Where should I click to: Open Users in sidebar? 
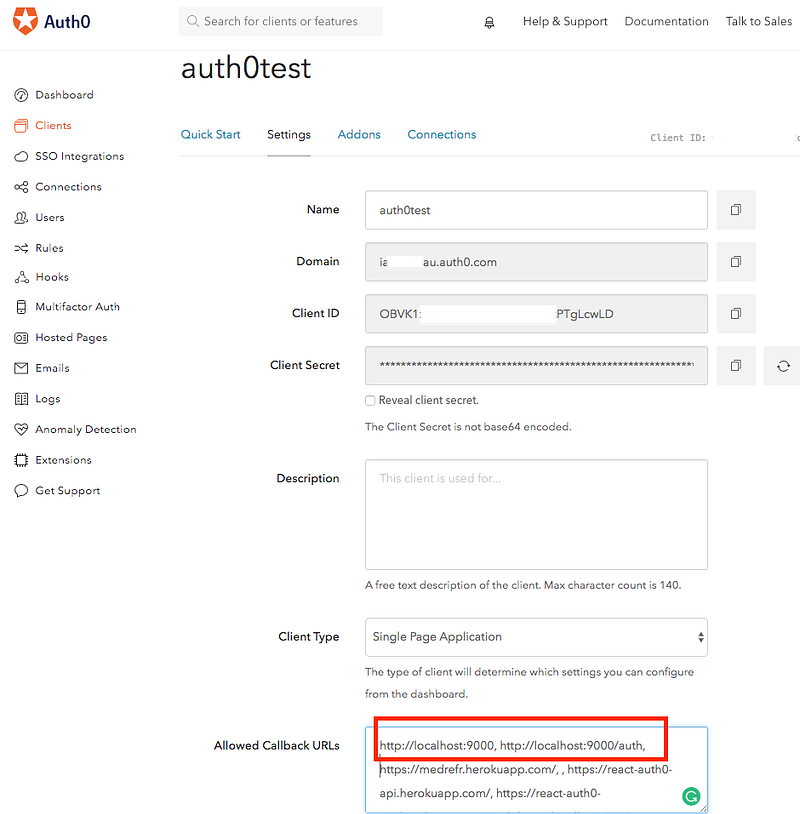pos(50,218)
